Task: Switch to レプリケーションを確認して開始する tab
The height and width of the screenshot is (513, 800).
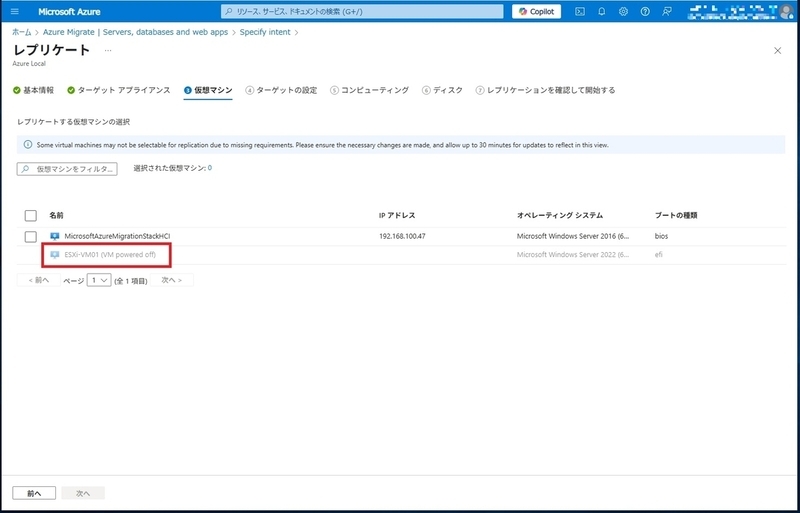Action: coord(545,90)
